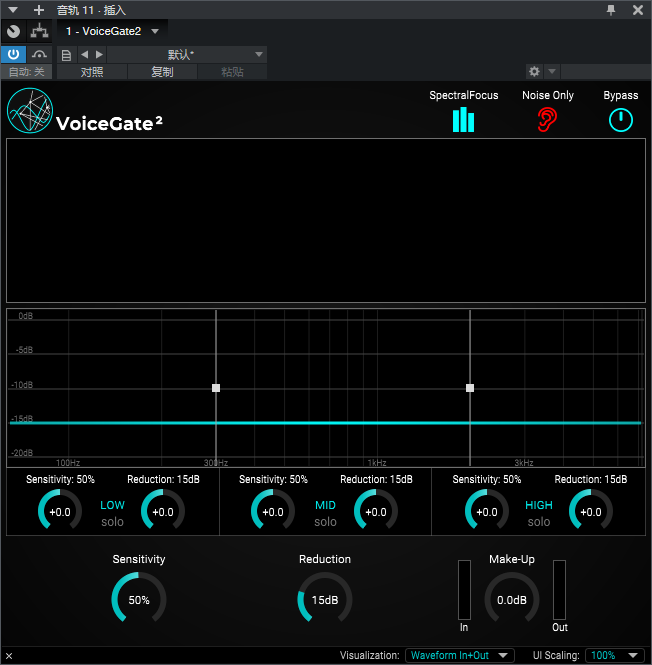Click the plus add insert icon
652x665 pixels.
tap(39, 10)
